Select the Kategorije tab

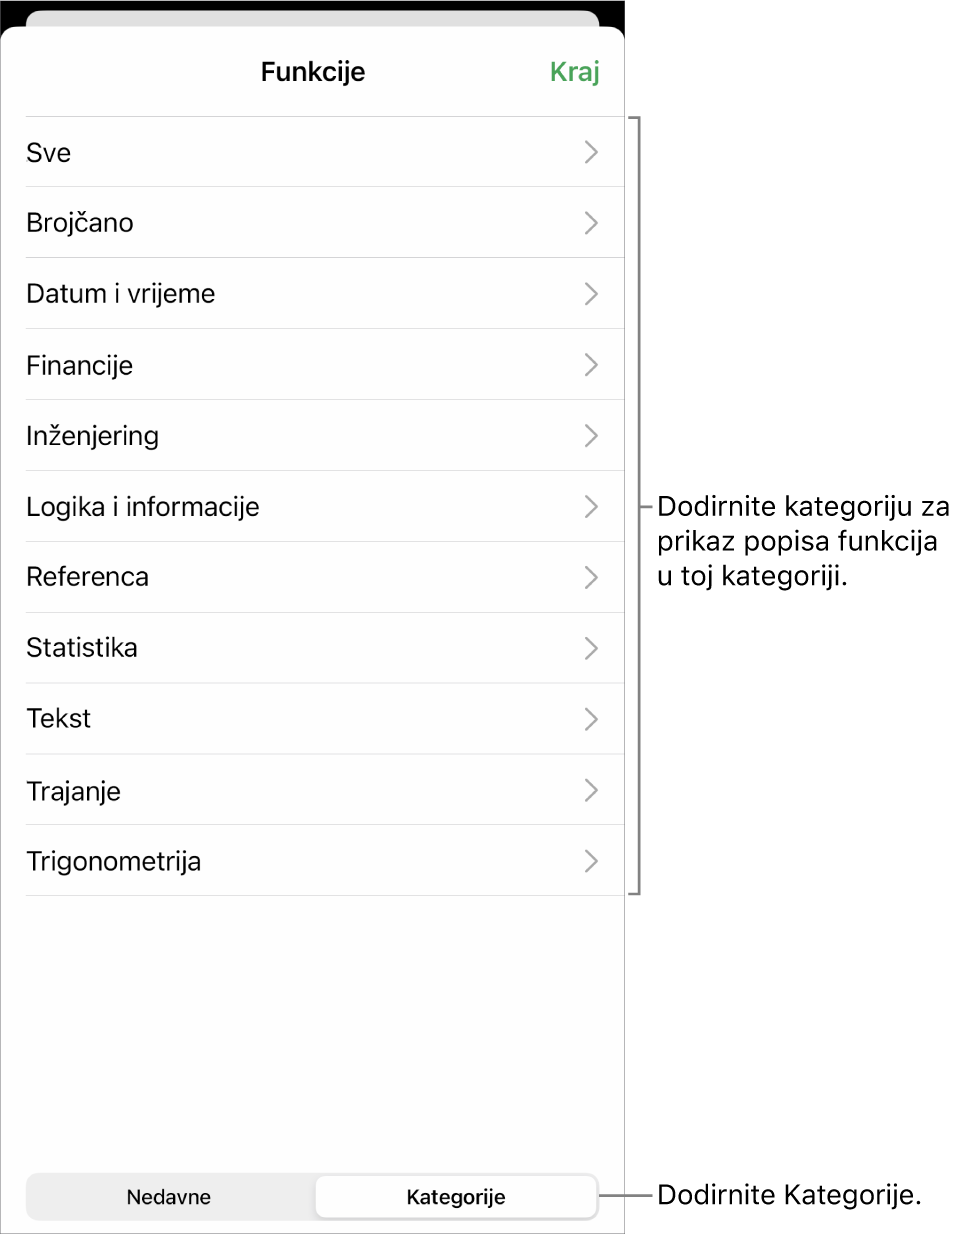click(x=456, y=1197)
